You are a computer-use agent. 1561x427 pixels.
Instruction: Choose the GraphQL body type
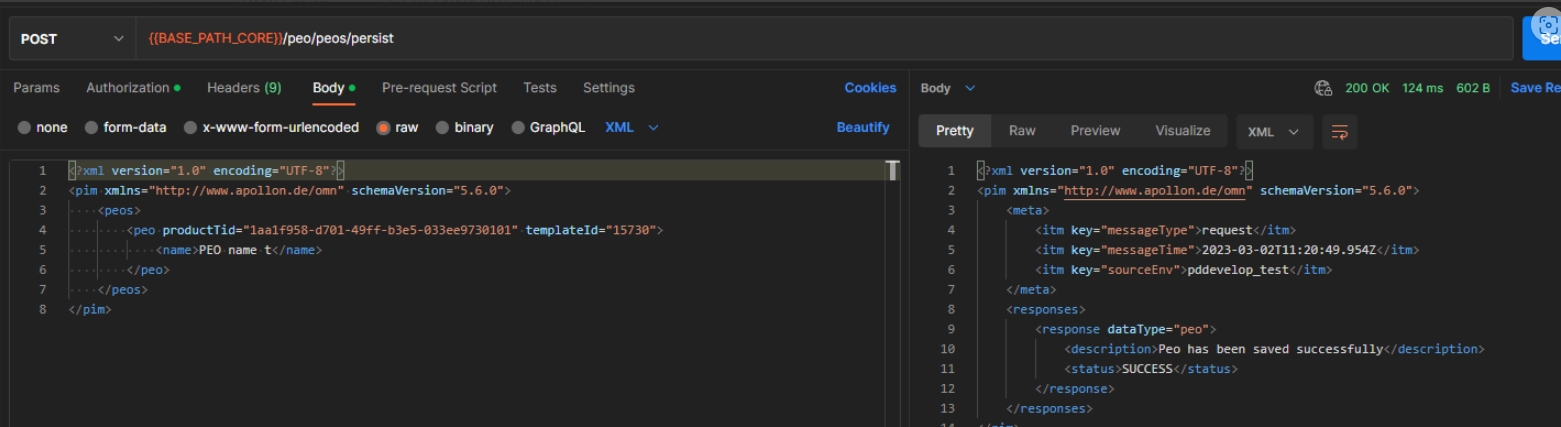point(518,127)
